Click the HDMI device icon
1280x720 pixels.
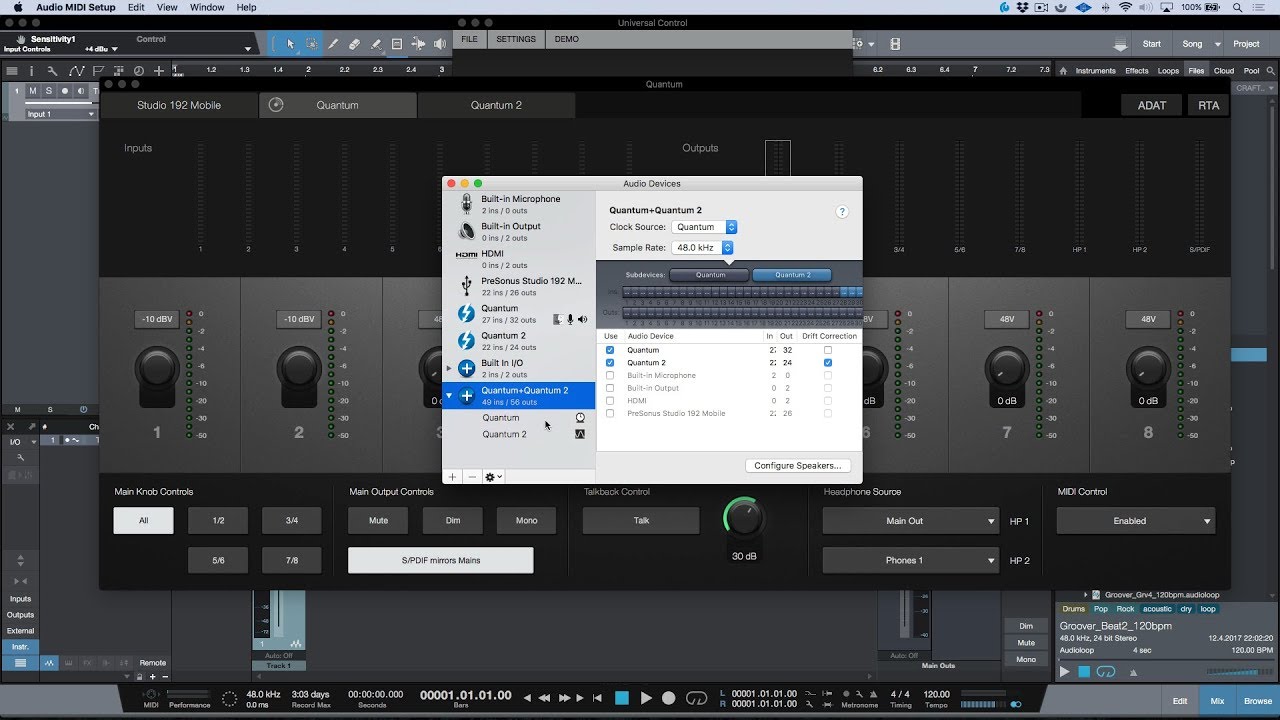click(466, 255)
